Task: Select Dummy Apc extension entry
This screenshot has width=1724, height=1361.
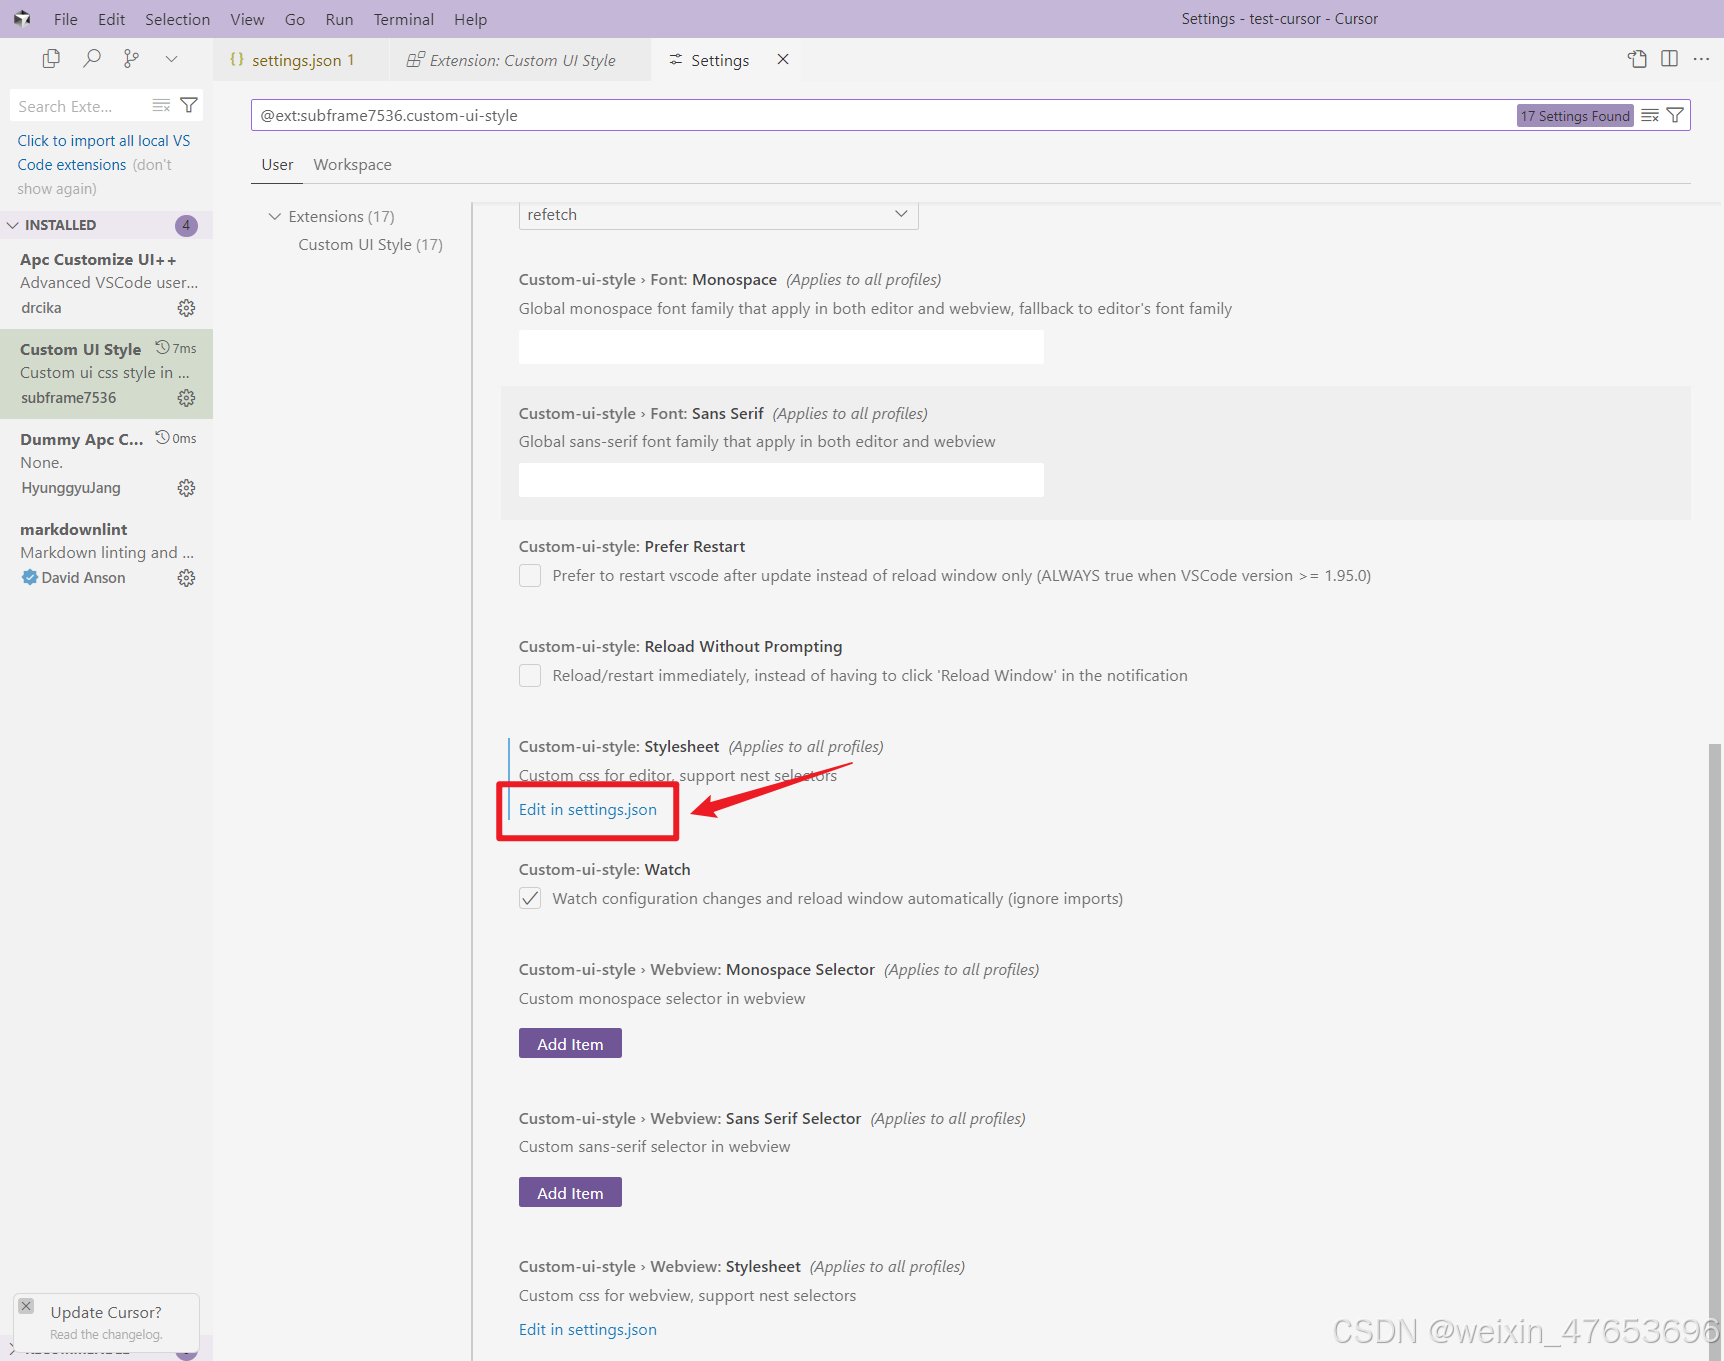Action: 106,464
